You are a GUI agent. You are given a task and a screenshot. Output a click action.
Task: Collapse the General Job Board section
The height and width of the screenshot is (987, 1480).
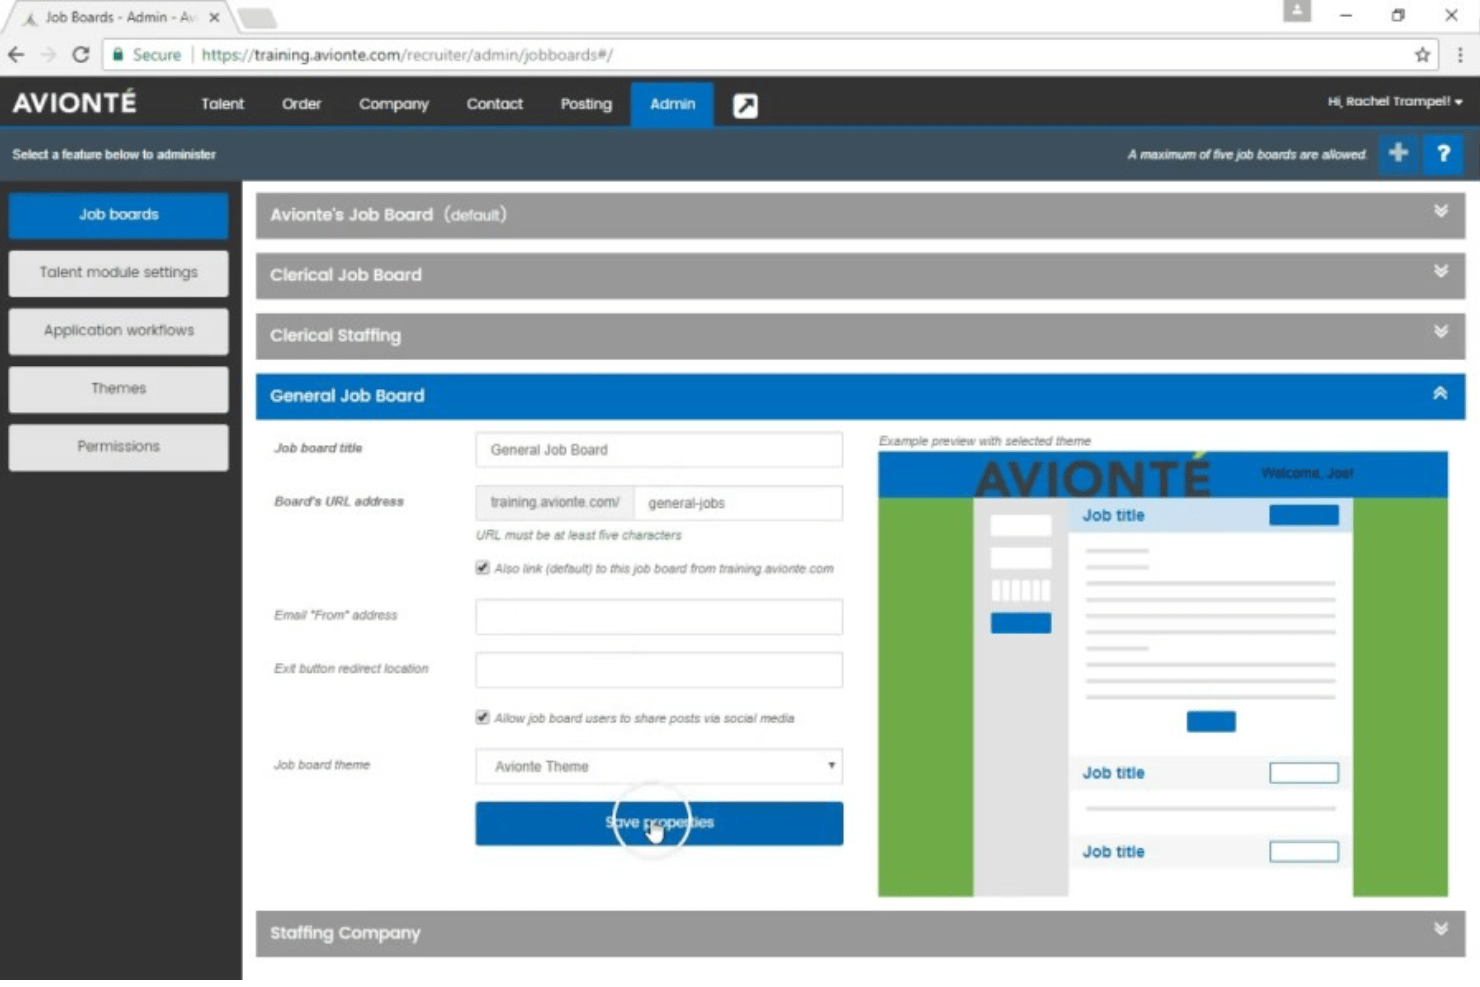tap(860, 396)
